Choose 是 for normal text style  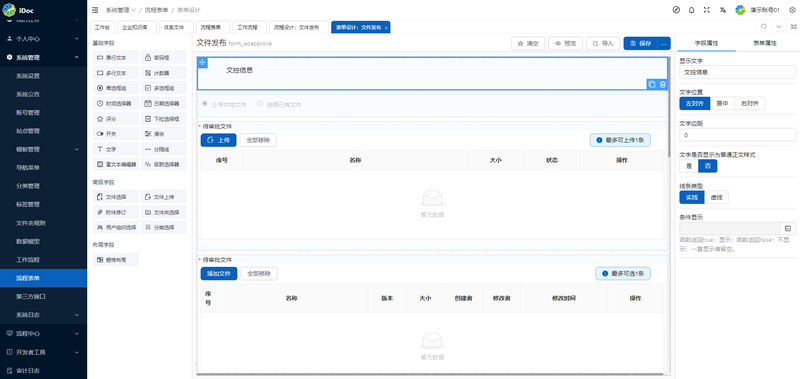[x=689, y=166]
